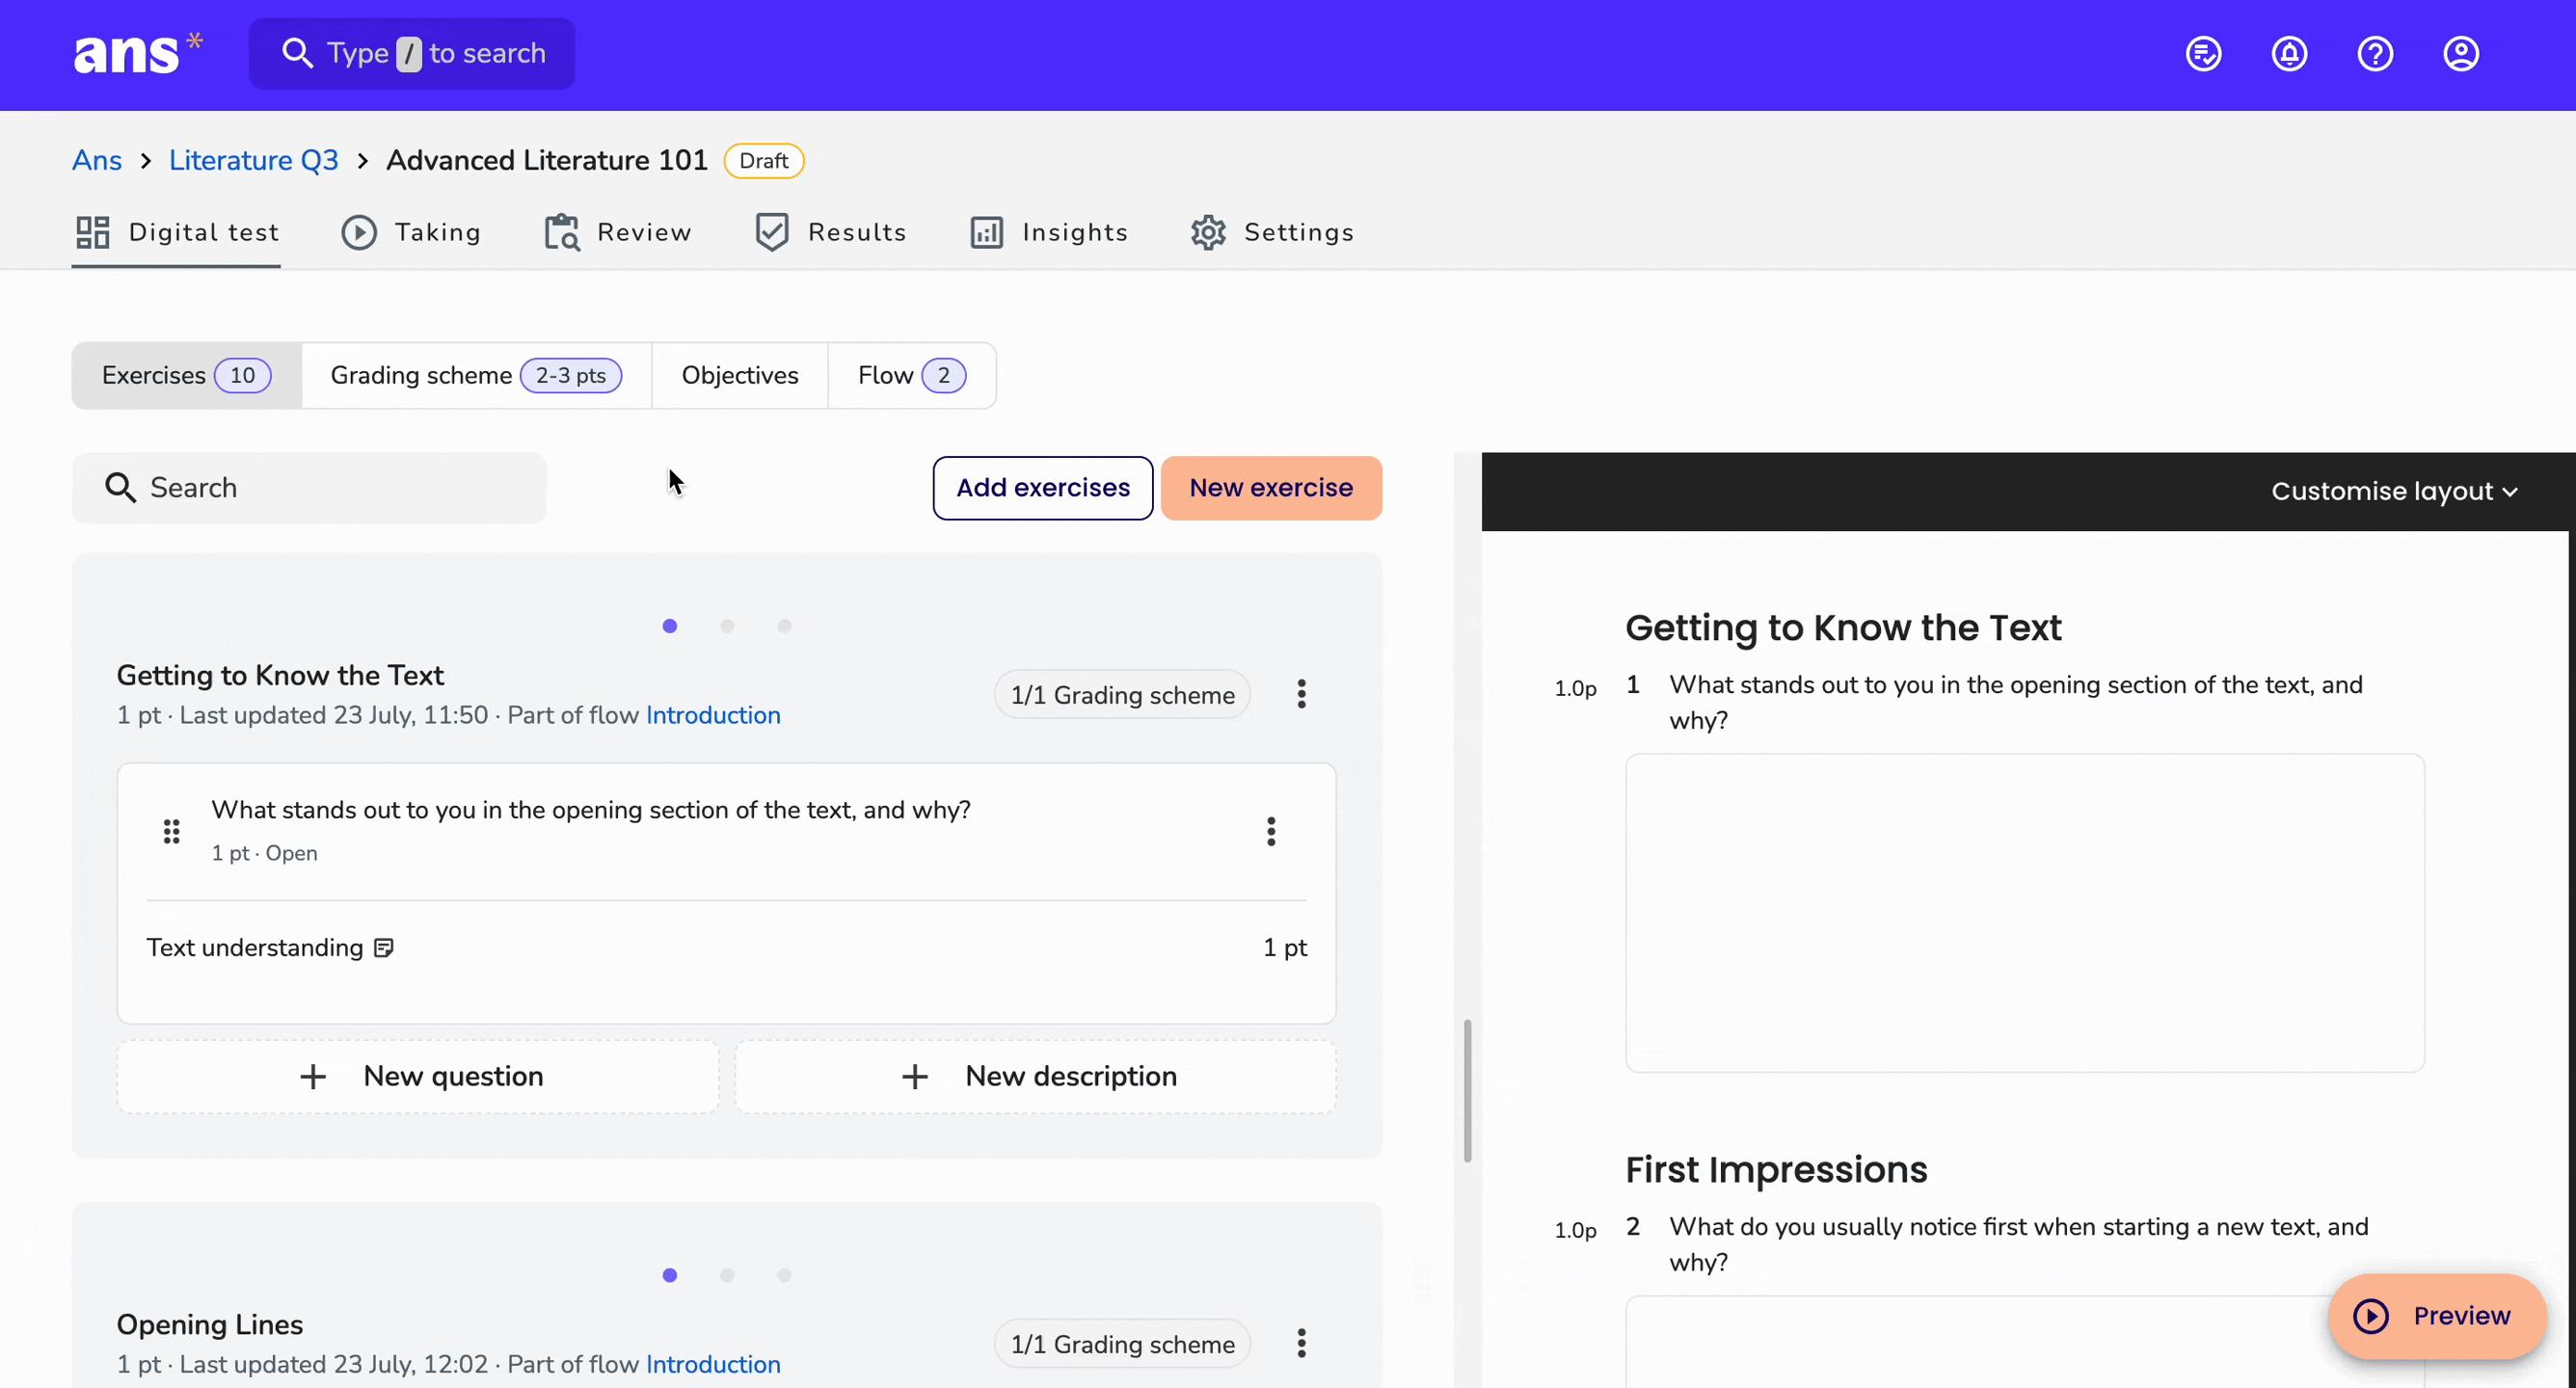Open the notifications bell icon
The image size is (2576, 1388).
[x=2289, y=53]
